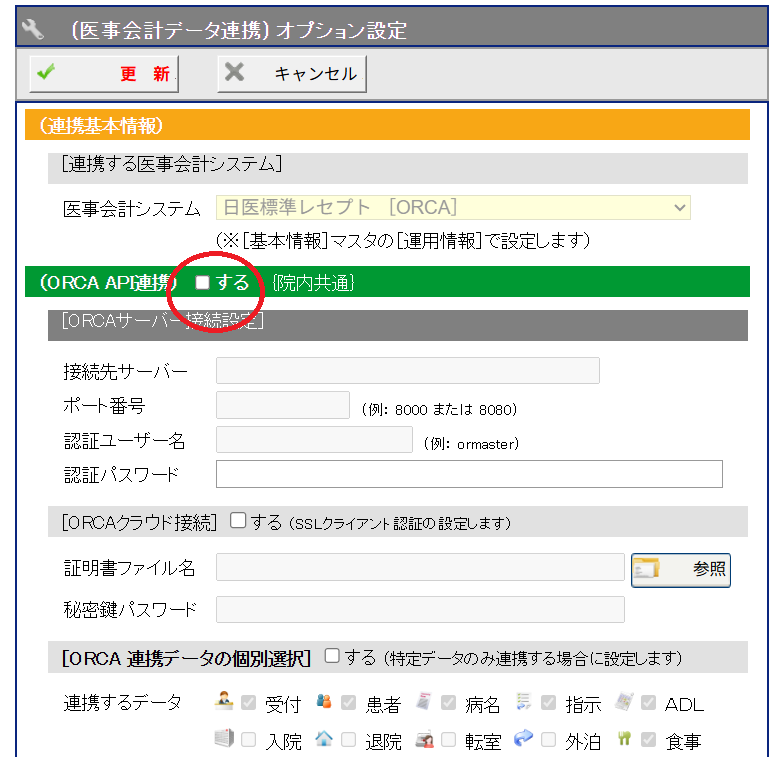Click the disease name (病名) icon

click(425, 702)
